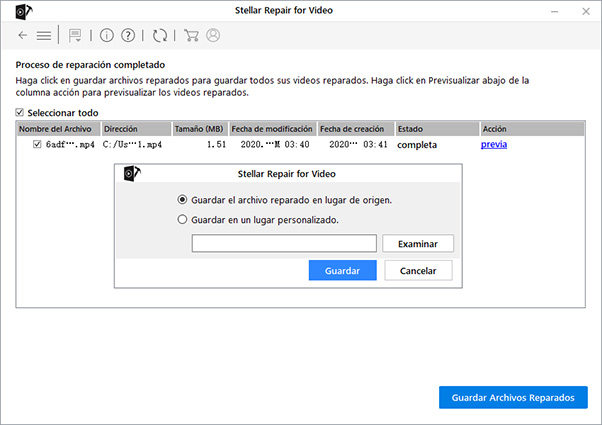Open the hamburger menu icon

pos(44,35)
